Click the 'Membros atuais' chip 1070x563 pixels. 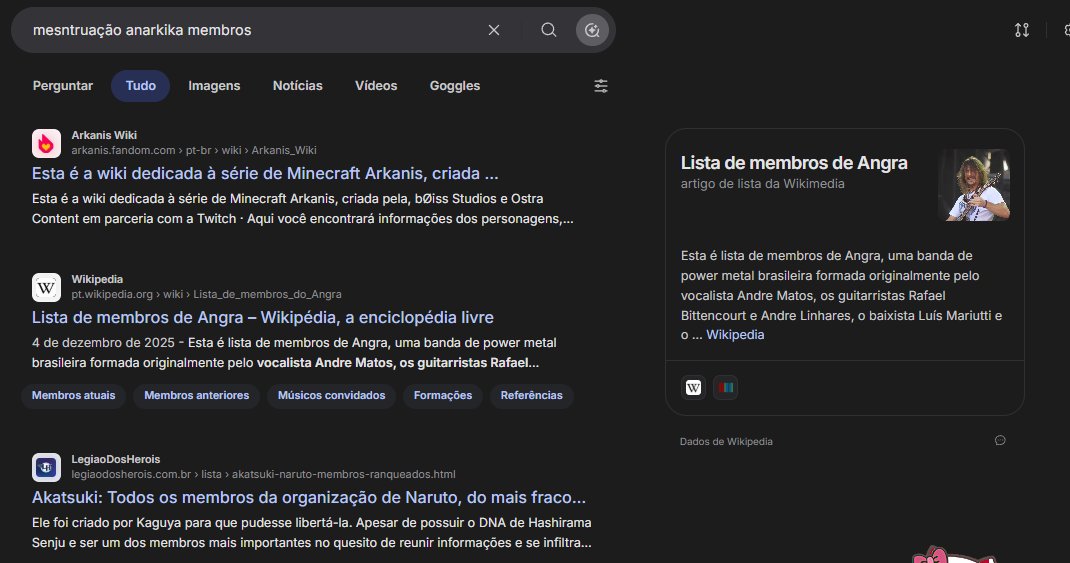[74, 396]
